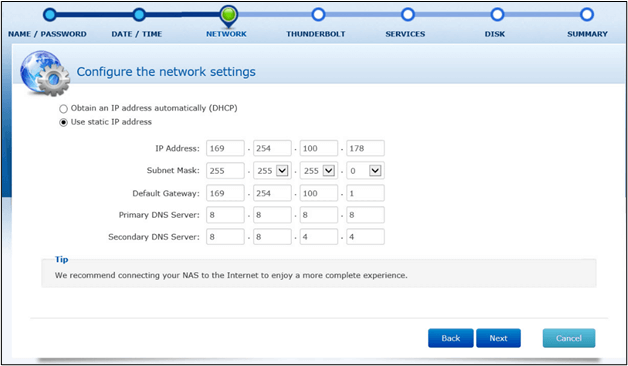This screenshot has height=366, width=628.
Task: Click the Date / Time step circle
Action: tap(139, 15)
